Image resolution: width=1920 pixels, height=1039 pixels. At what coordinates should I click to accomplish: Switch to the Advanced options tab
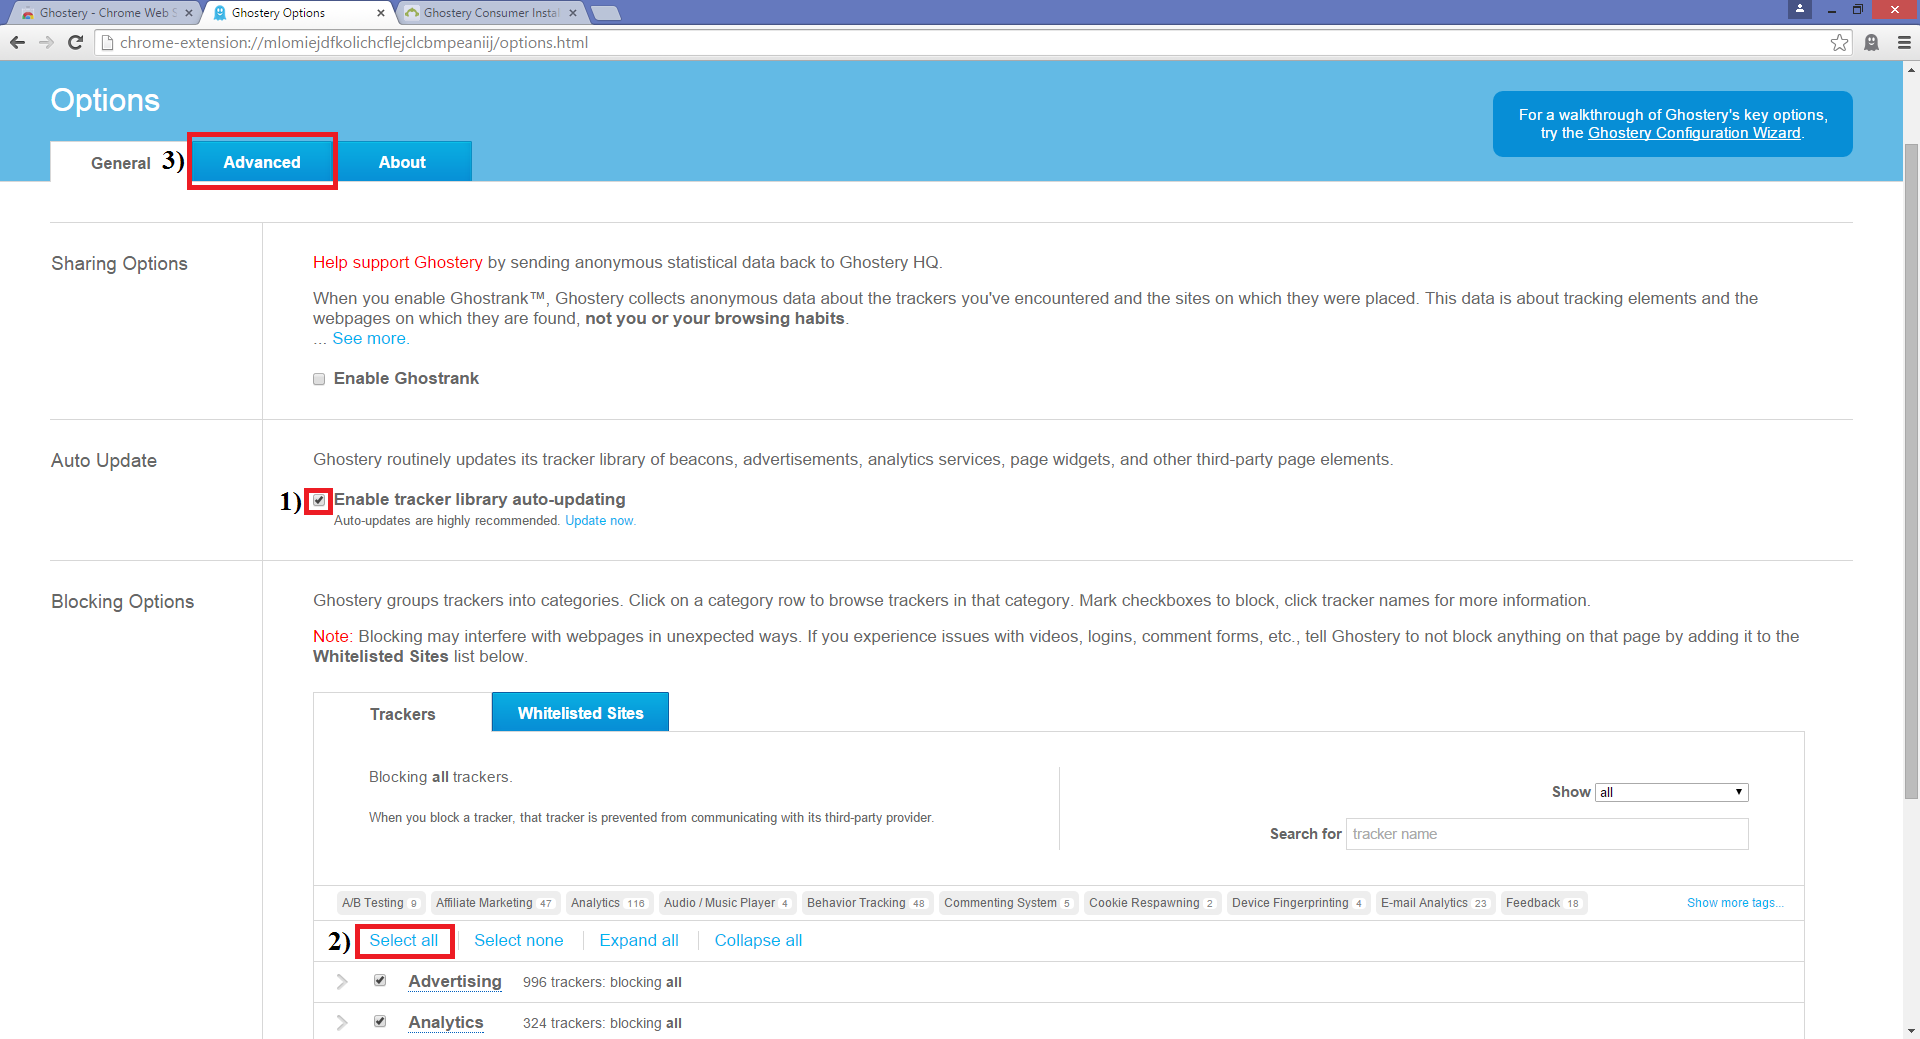tap(262, 162)
